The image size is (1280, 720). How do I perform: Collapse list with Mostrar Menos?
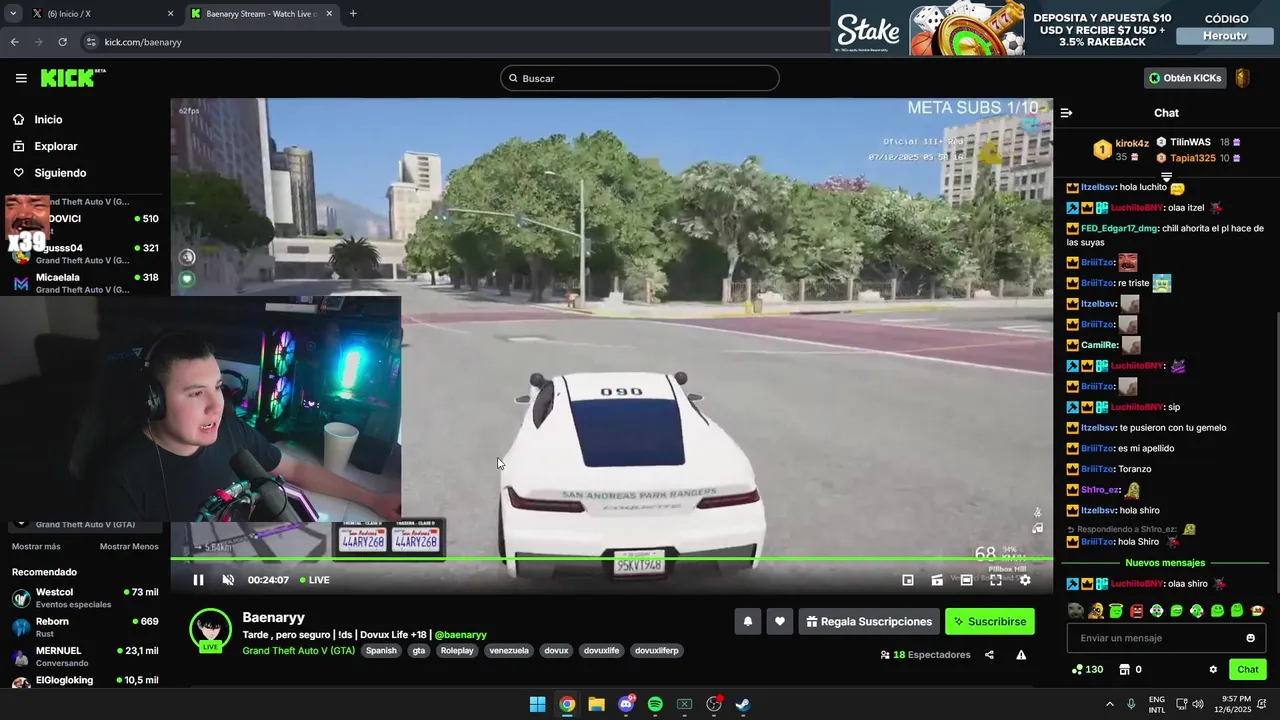[129, 547]
